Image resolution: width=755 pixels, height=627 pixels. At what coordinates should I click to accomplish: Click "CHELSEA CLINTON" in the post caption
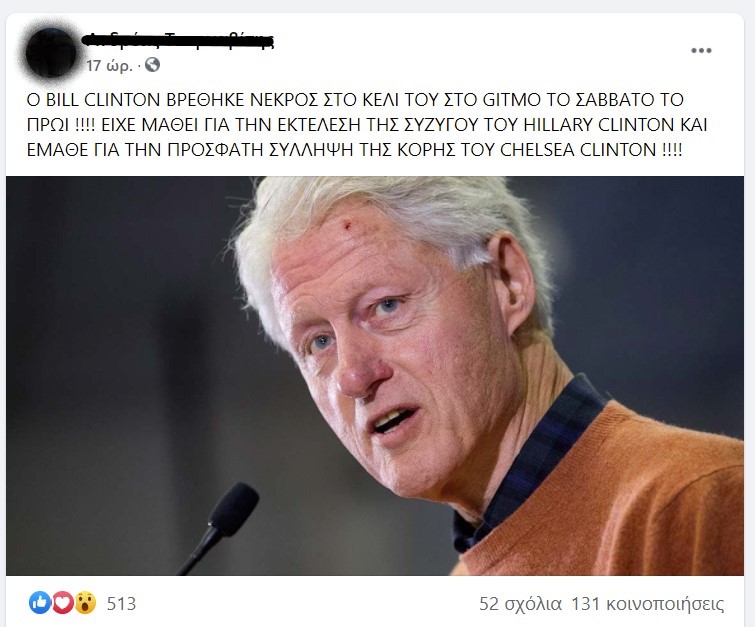pos(578,150)
